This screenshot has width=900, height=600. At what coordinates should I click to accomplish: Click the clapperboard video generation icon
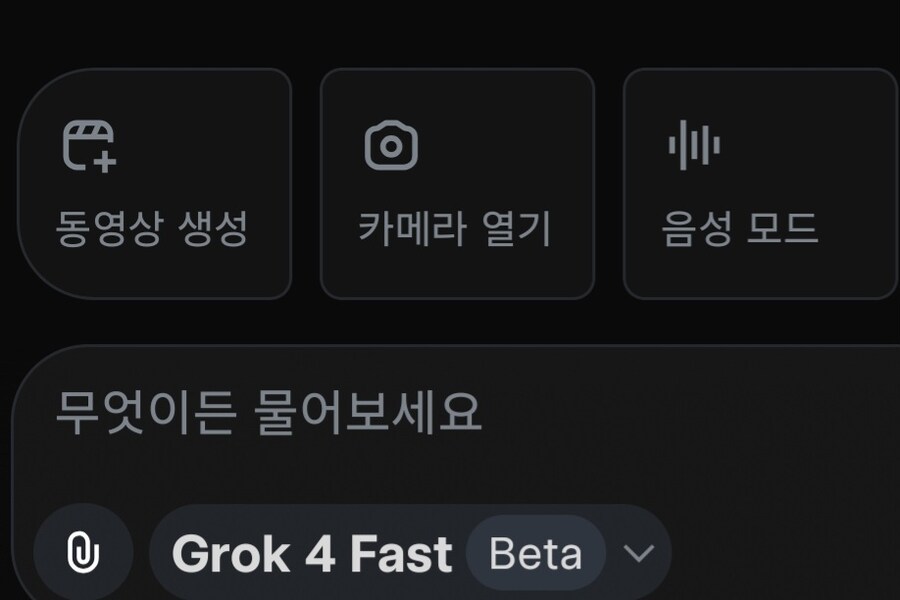pyautogui.click(x=89, y=146)
